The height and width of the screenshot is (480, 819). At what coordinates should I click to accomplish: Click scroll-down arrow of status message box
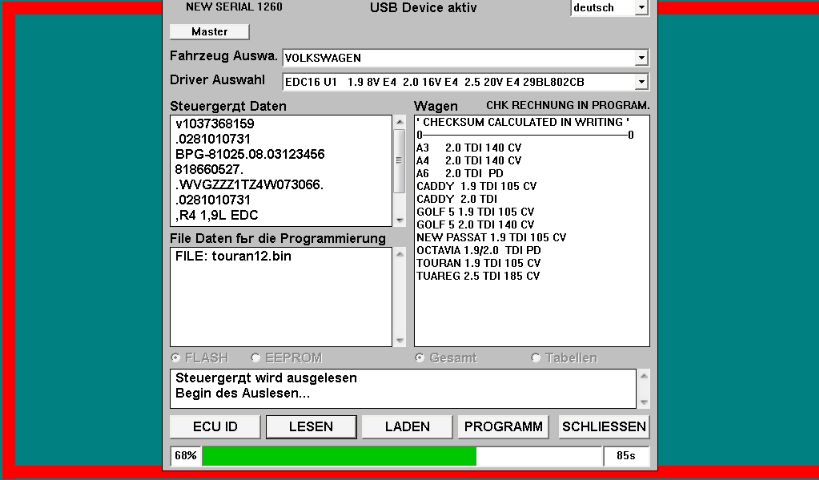click(644, 402)
